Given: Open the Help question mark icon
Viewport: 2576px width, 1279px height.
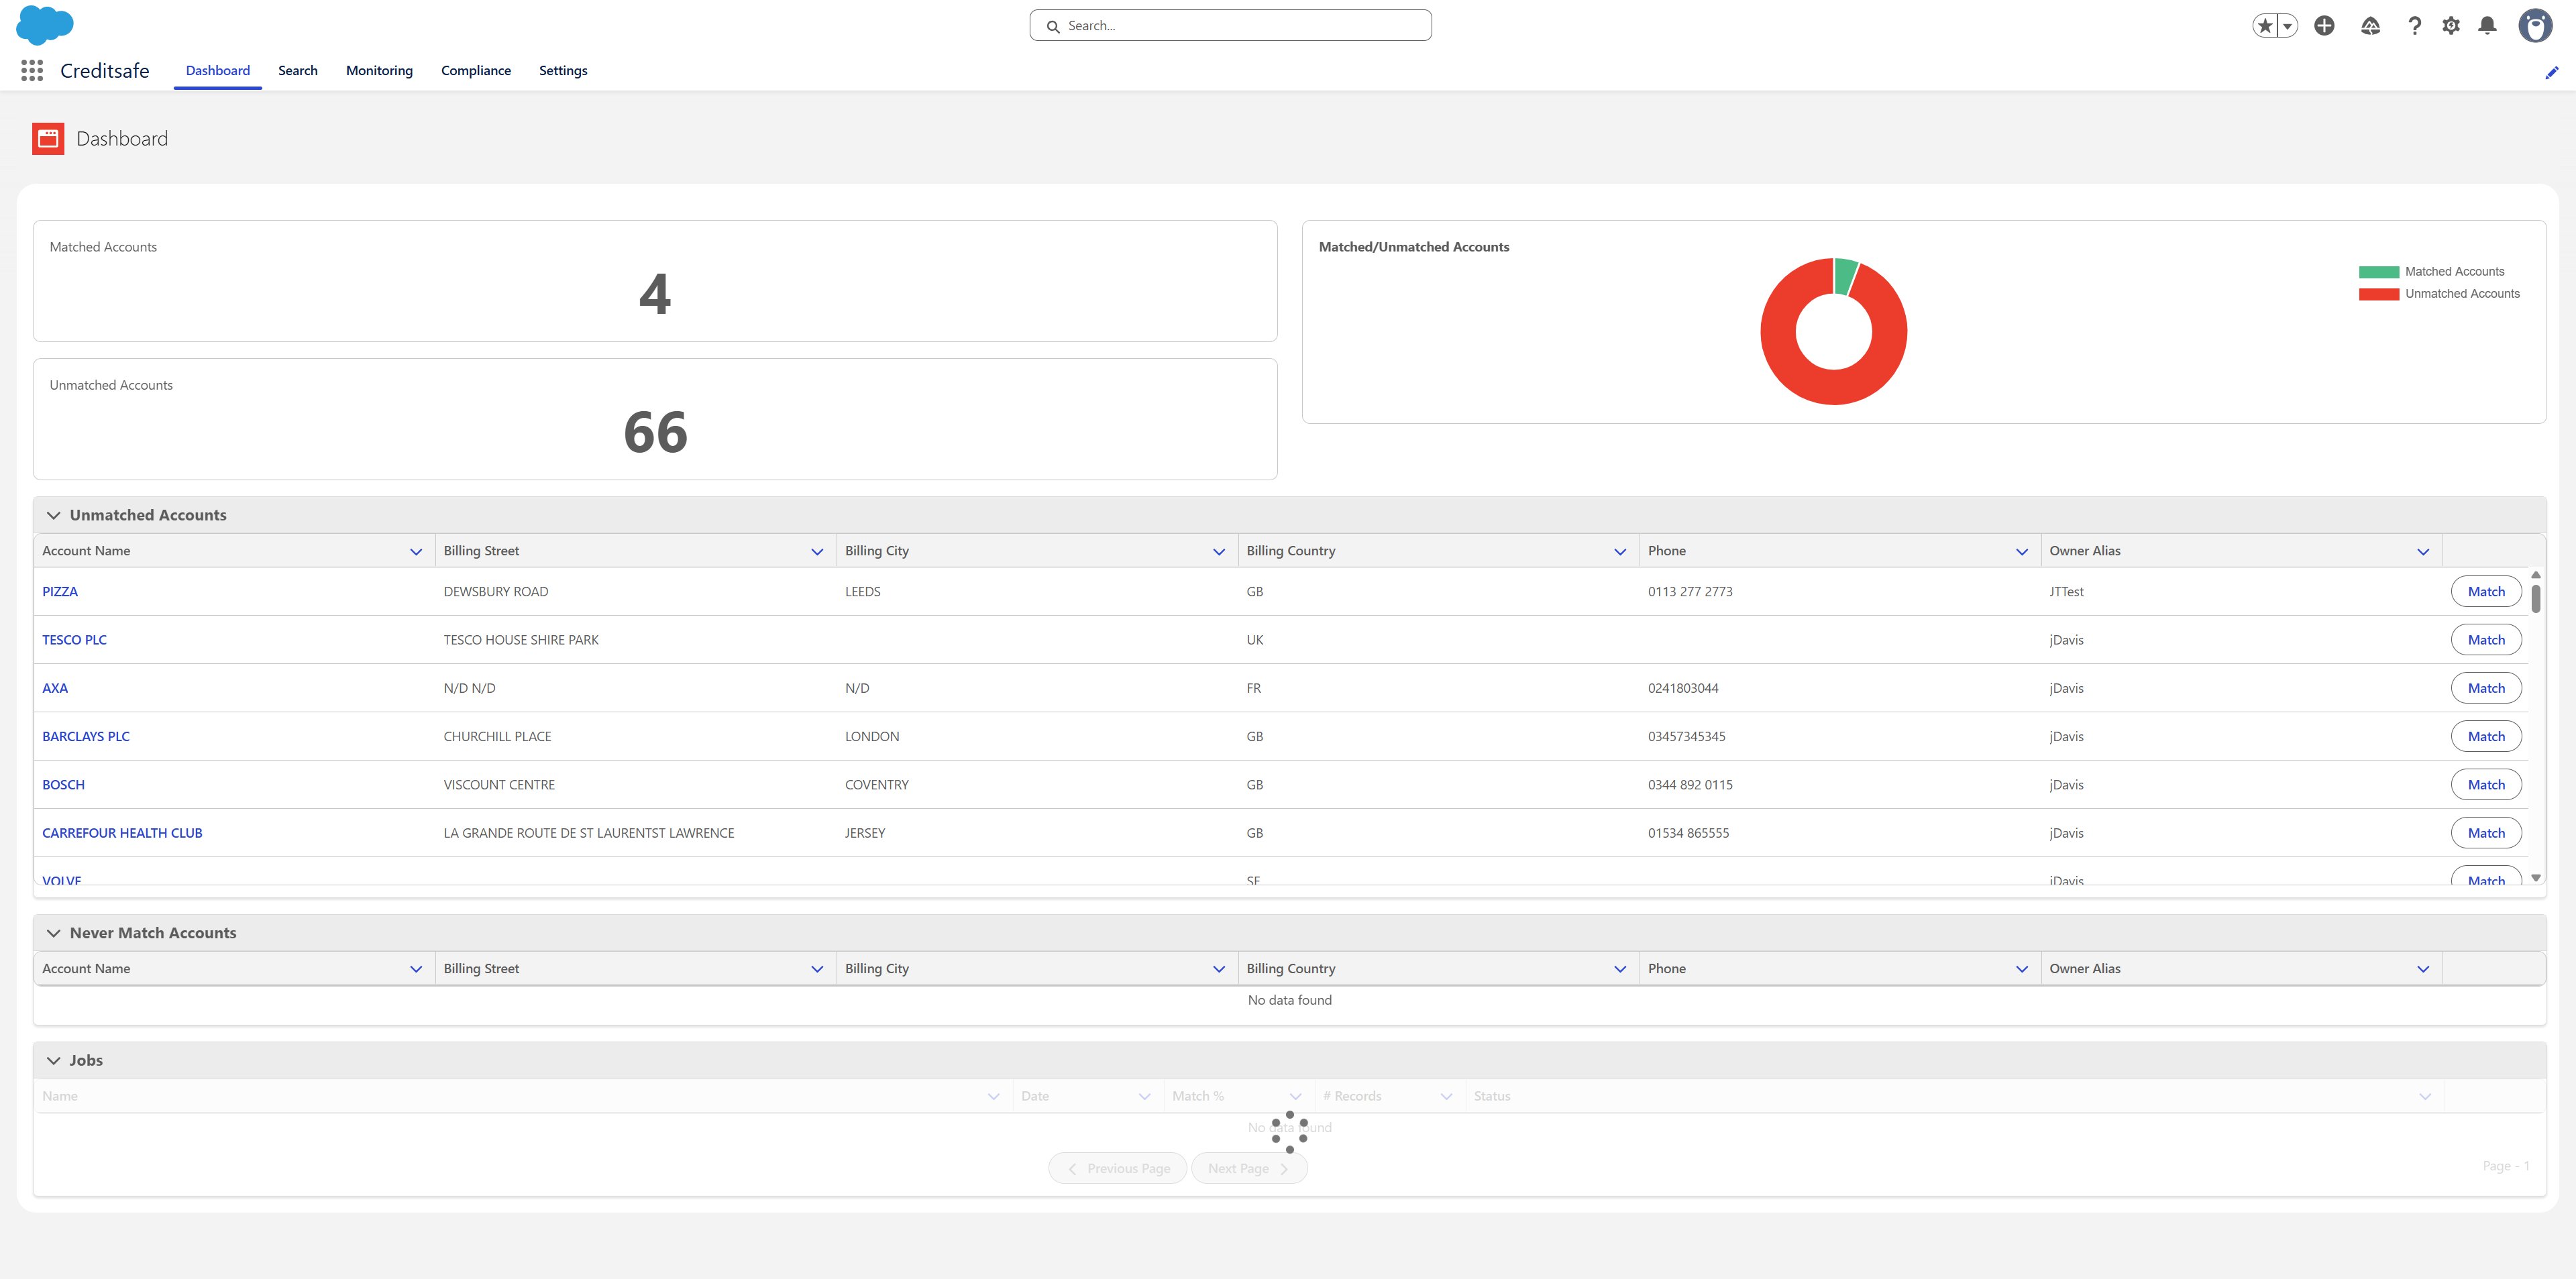Looking at the screenshot, I should point(2414,26).
